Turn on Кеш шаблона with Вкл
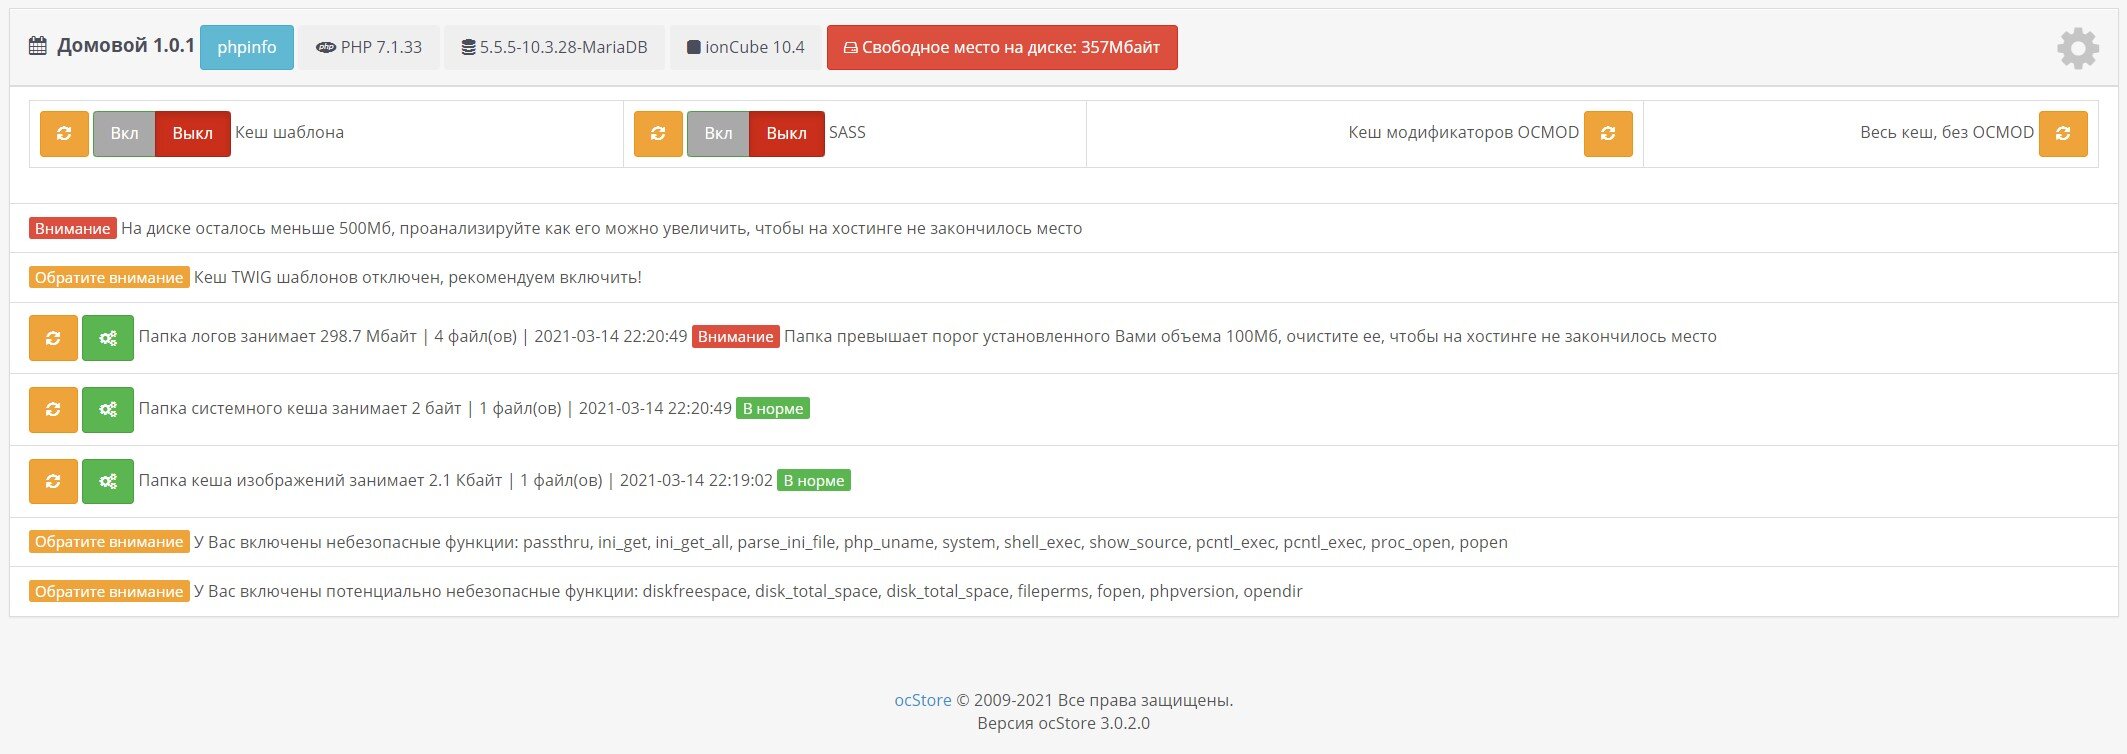The width and height of the screenshot is (2127, 754). 124,134
